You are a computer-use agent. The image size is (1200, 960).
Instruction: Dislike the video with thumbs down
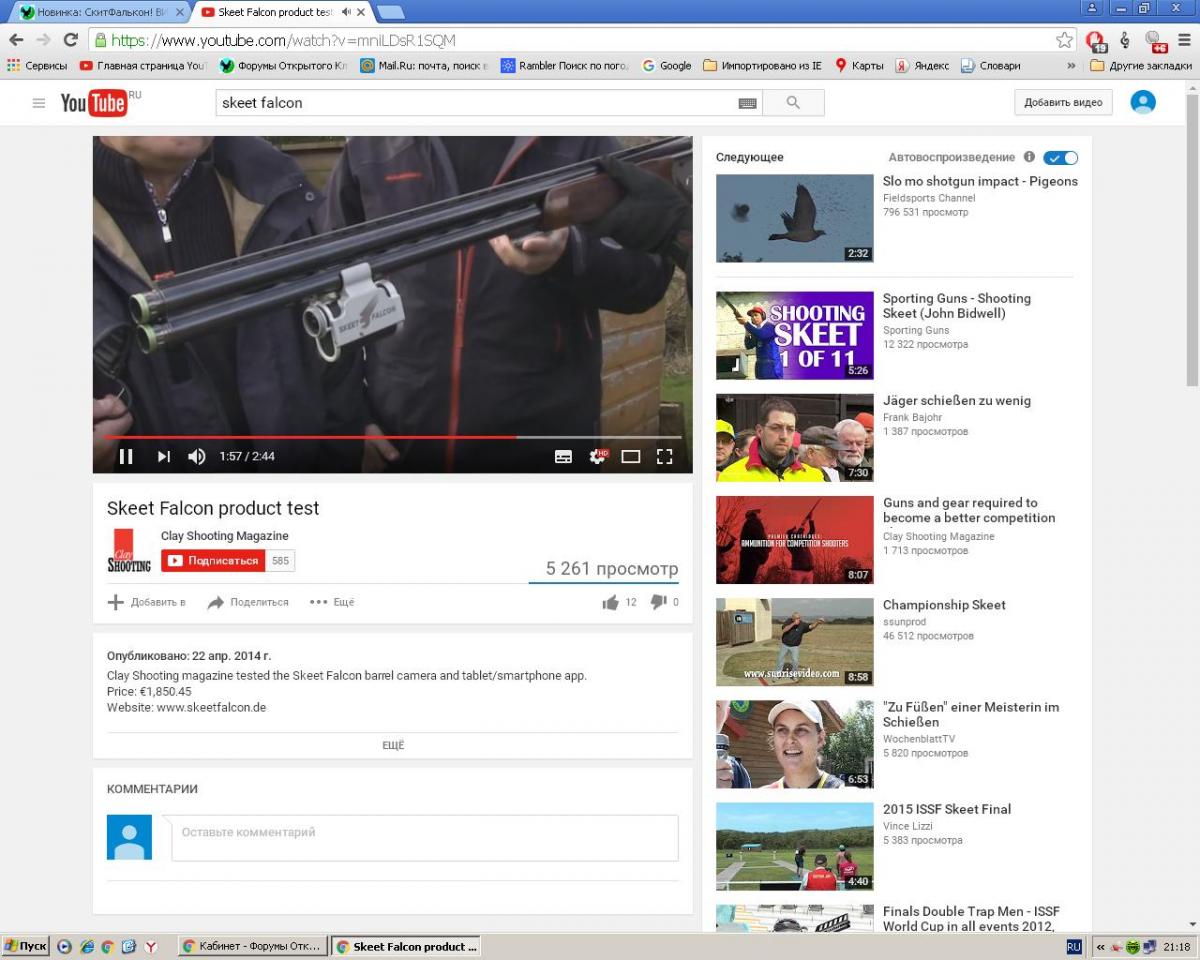tap(658, 602)
